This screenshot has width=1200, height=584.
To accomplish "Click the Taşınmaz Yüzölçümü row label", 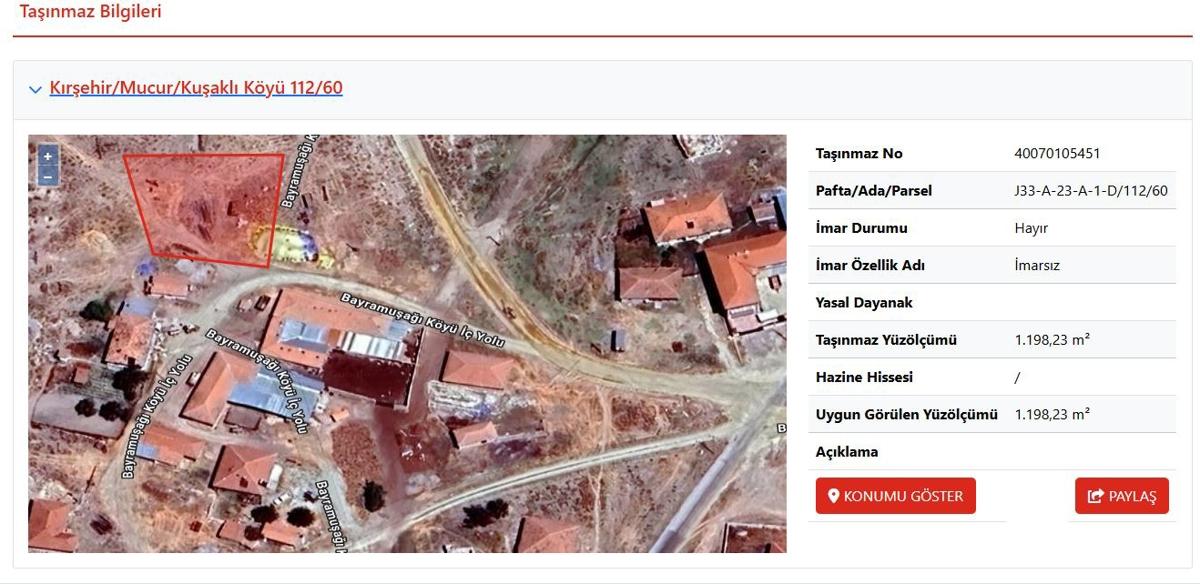I will coord(886,340).
